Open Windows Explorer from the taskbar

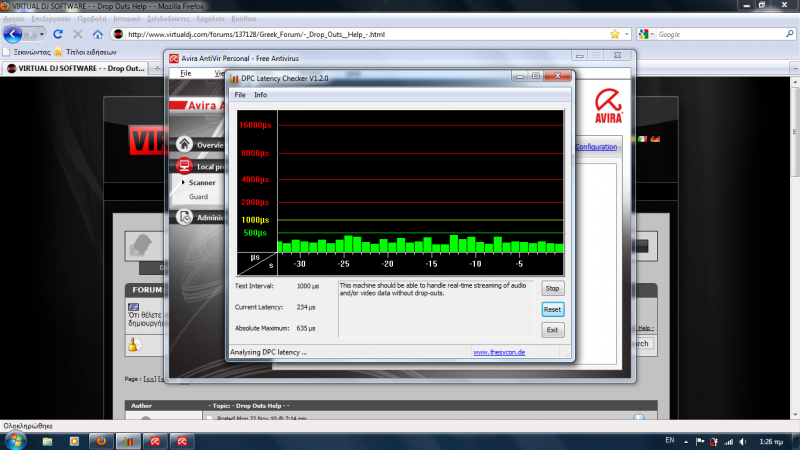[x=47, y=441]
